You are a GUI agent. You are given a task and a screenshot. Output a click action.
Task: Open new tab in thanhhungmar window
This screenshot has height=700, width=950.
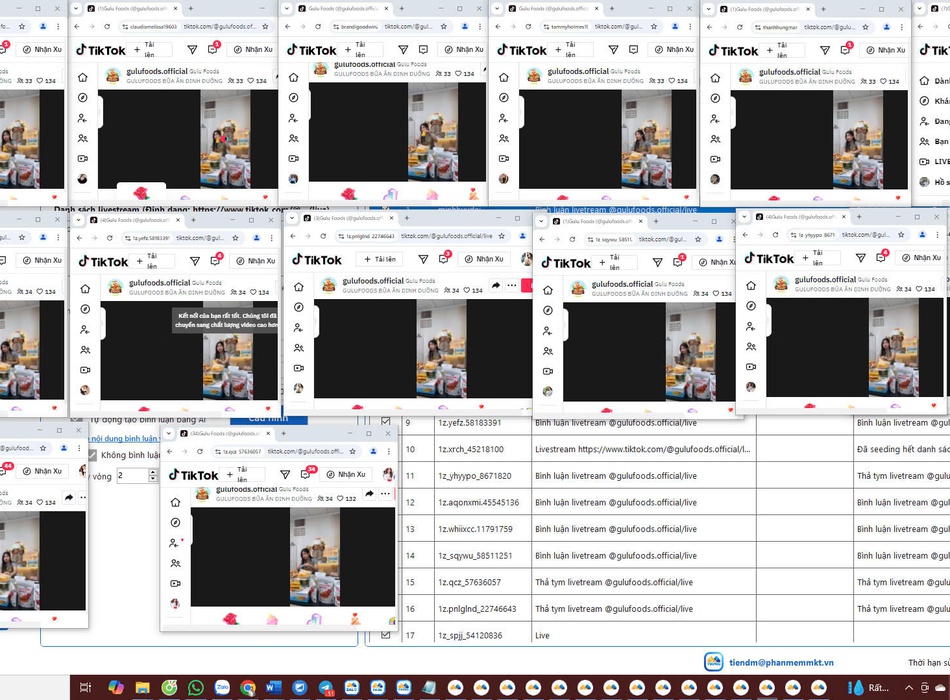[824, 9]
